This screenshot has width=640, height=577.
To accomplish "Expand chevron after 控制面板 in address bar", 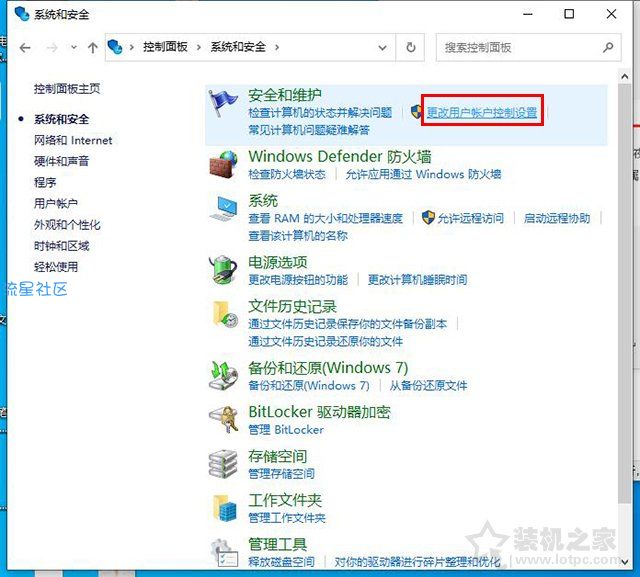I will click(x=199, y=47).
